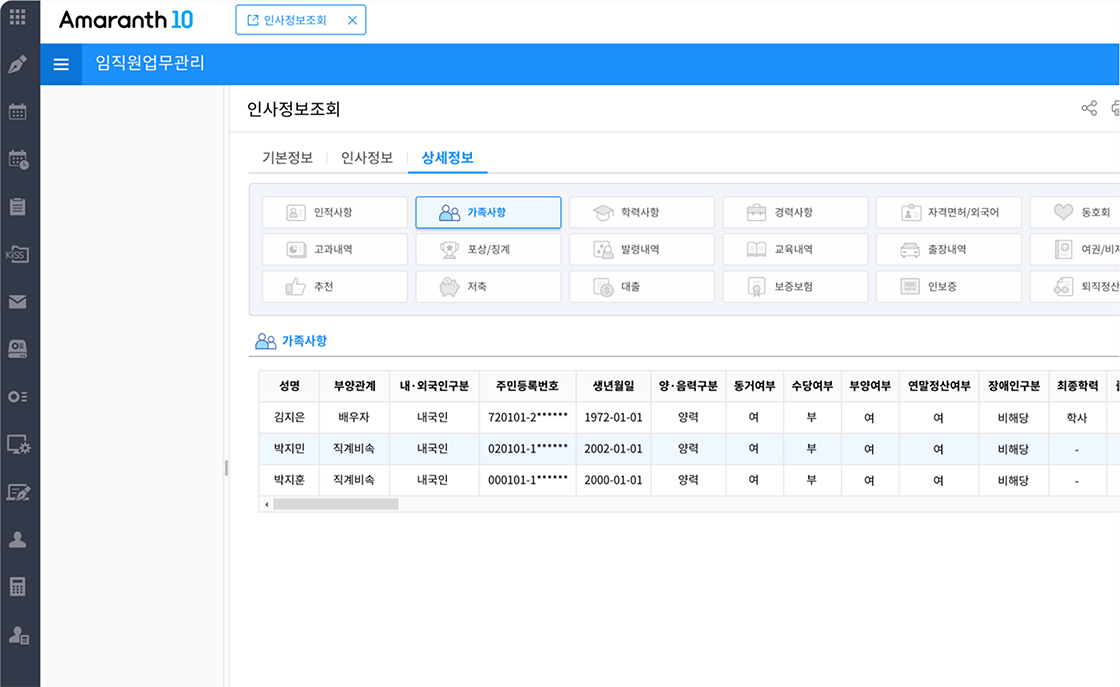Viewport: 1120px width, 687px height.
Task: Click the 배우자 relationship cell
Action: click(x=354, y=417)
